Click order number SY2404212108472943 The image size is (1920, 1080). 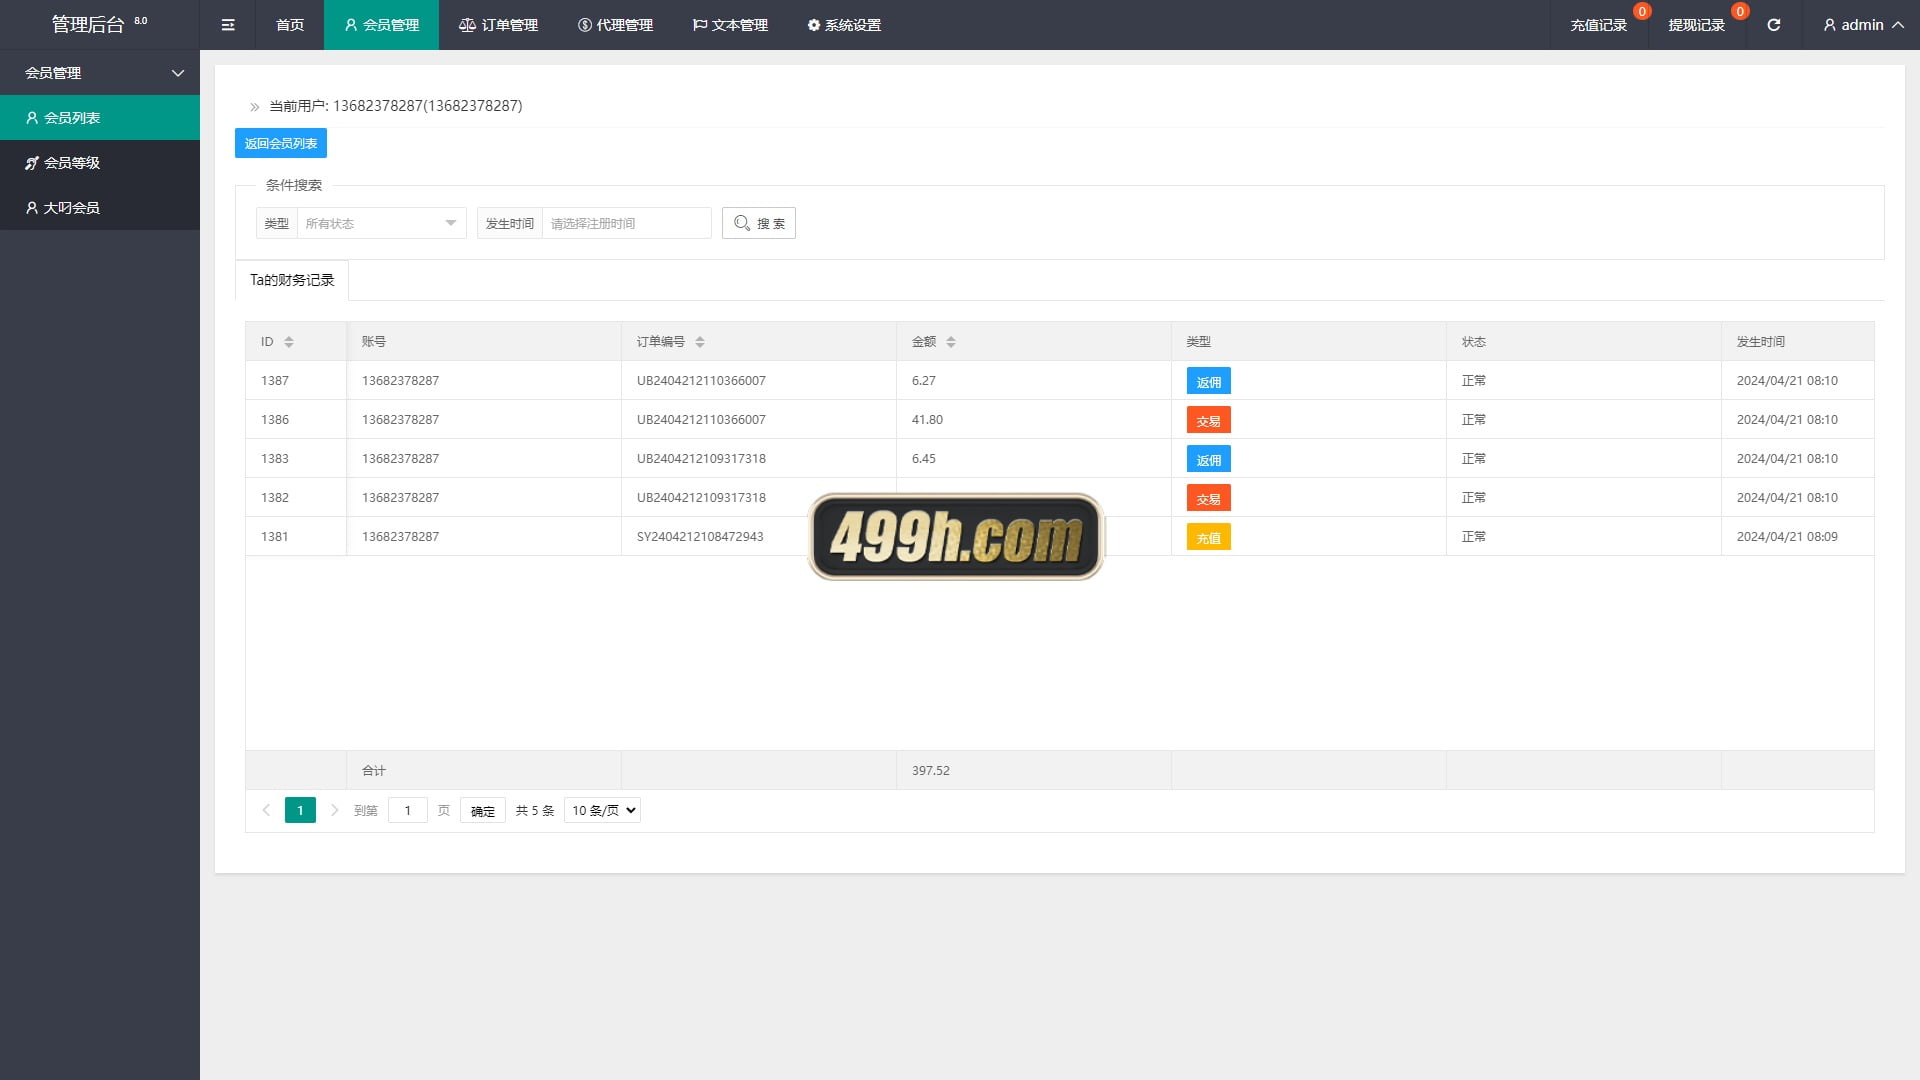(x=700, y=537)
